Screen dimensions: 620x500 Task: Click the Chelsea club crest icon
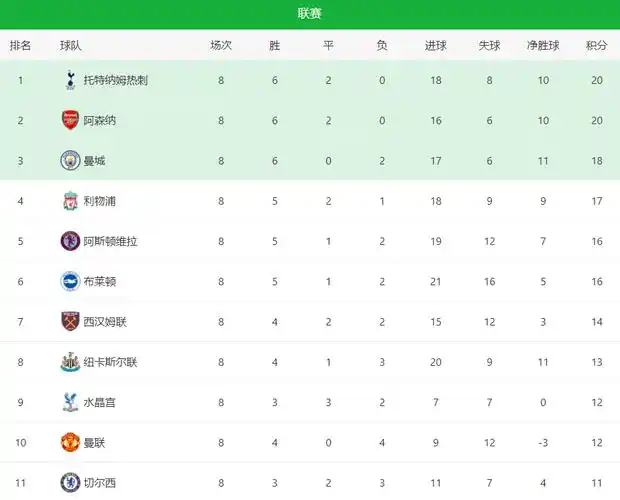coord(69,482)
